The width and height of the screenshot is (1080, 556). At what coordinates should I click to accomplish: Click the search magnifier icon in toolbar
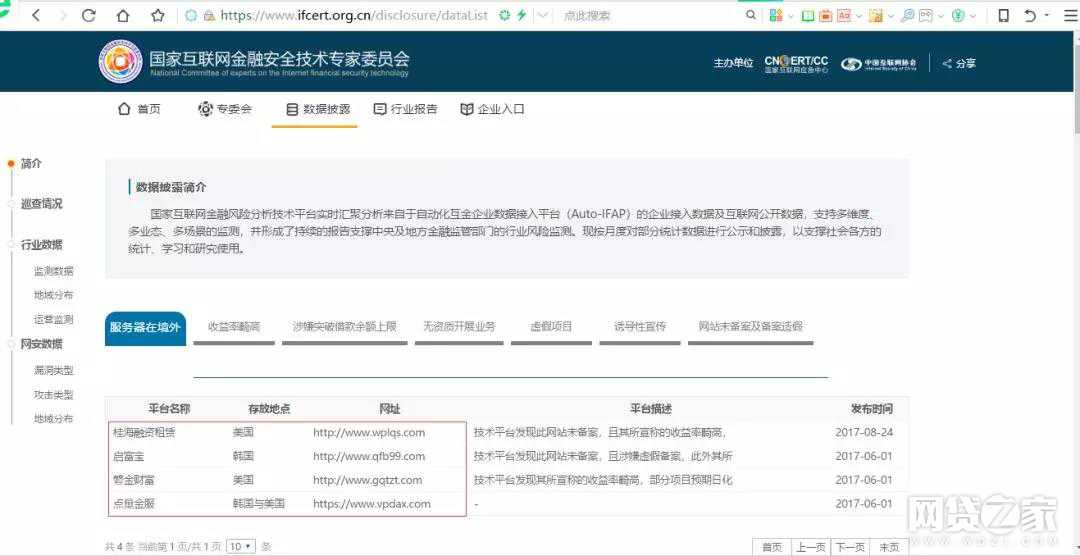click(x=751, y=16)
